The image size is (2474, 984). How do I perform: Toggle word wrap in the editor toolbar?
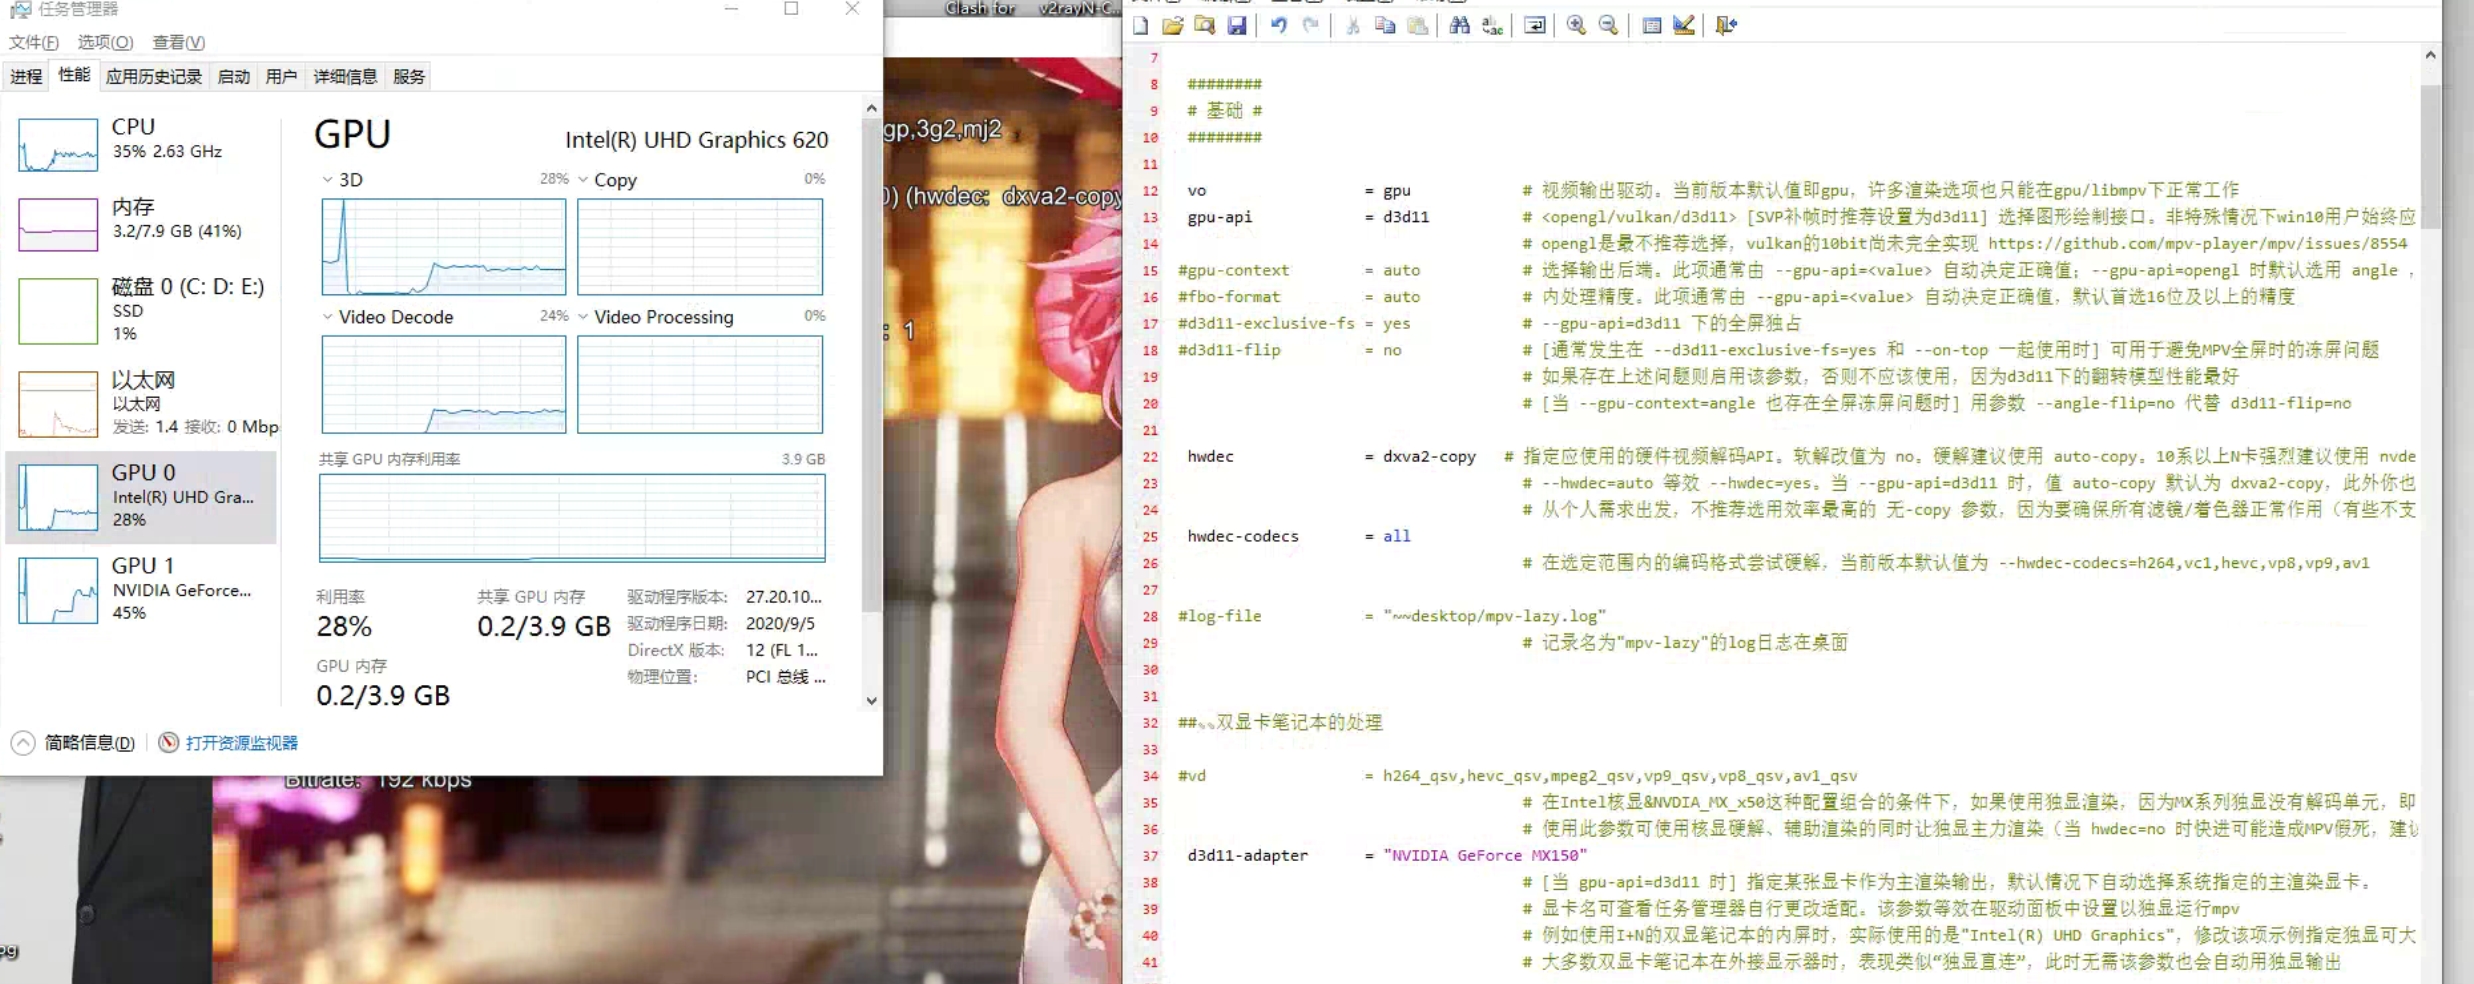[1534, 25]
